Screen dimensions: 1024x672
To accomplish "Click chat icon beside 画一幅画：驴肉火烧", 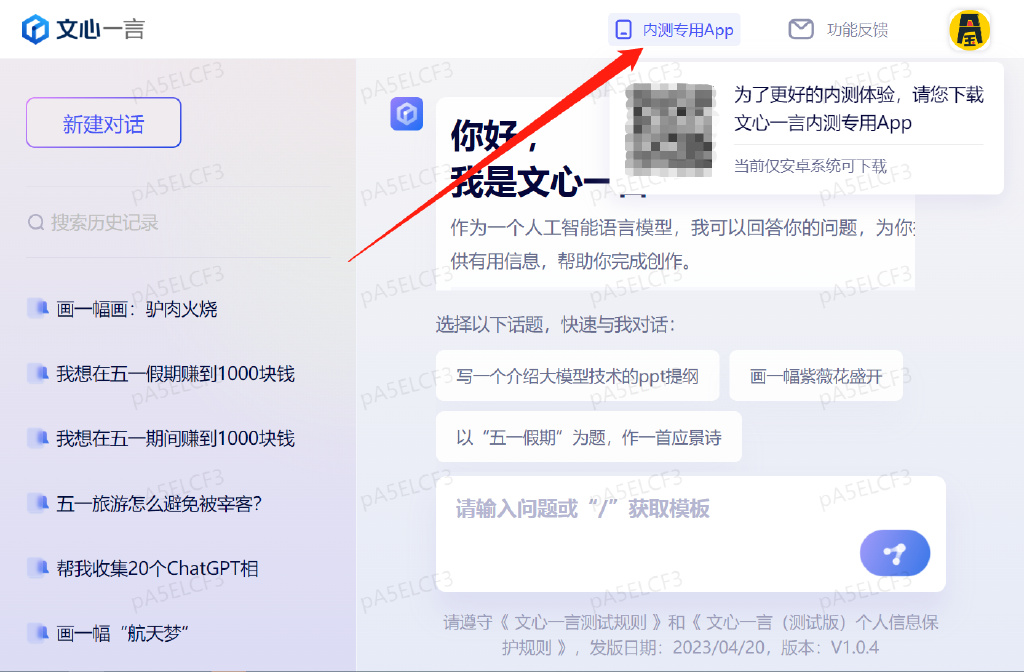I will (38, 308).
